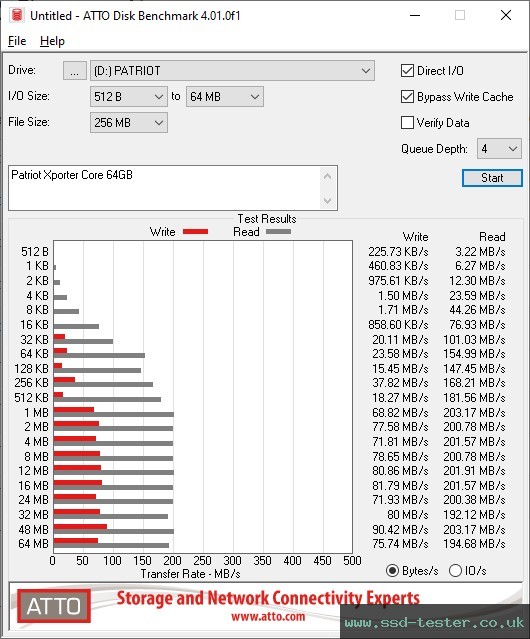The width and height of the screenshot is (530, 639).
Task: Click the write value 858.60 KB/s
Action: click(x=398, y=325)
